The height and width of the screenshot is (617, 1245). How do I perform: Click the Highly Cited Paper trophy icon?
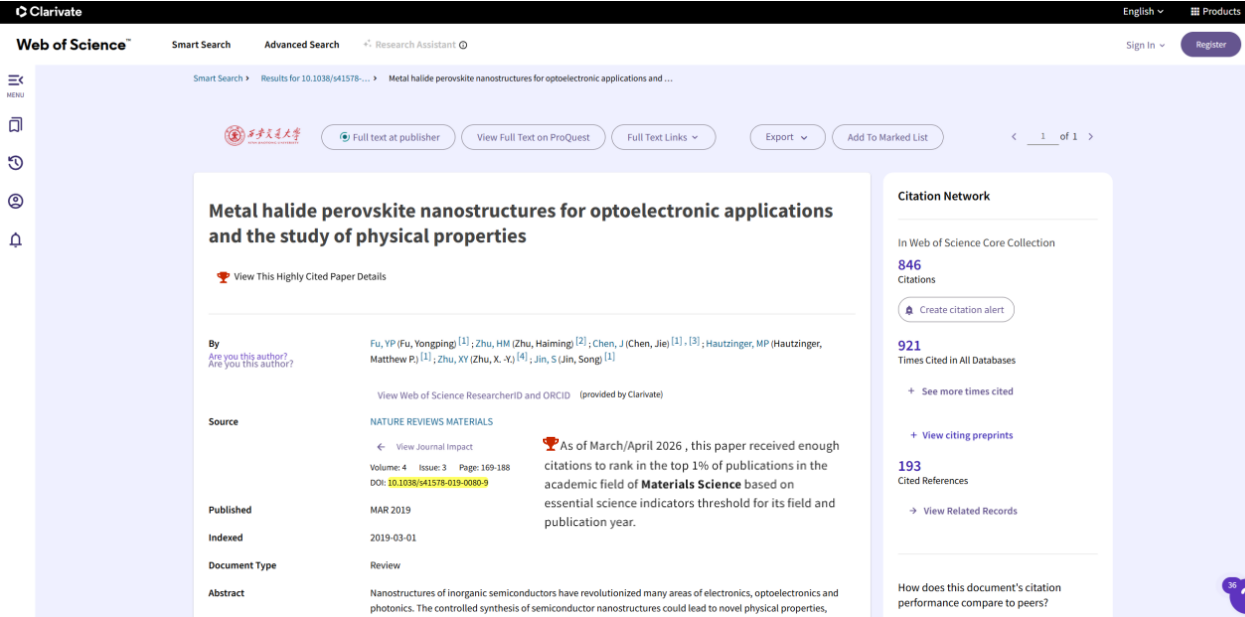(x=223, y=277)
